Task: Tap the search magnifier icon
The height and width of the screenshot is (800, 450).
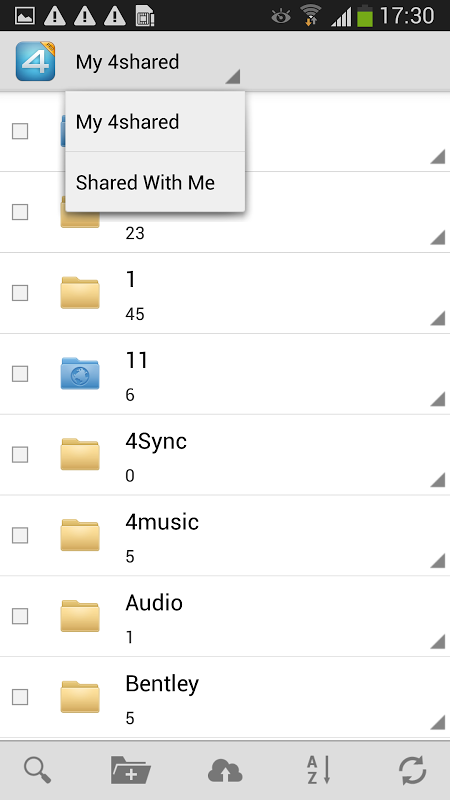Action: click(37, 770)
